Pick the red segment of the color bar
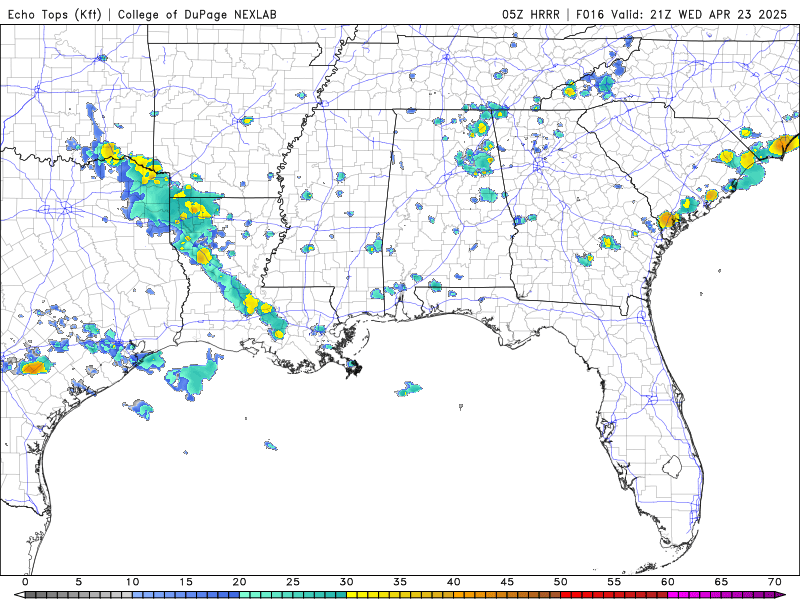 [614, 595]
